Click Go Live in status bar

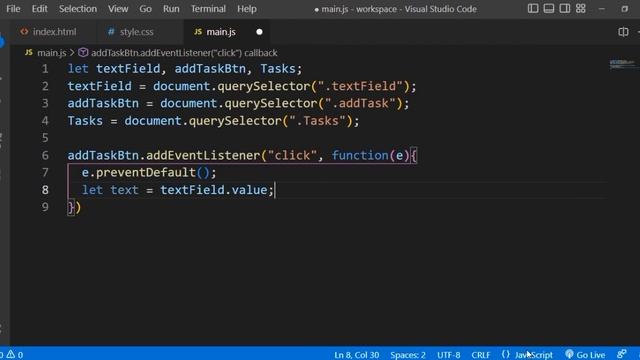(590, 355)
